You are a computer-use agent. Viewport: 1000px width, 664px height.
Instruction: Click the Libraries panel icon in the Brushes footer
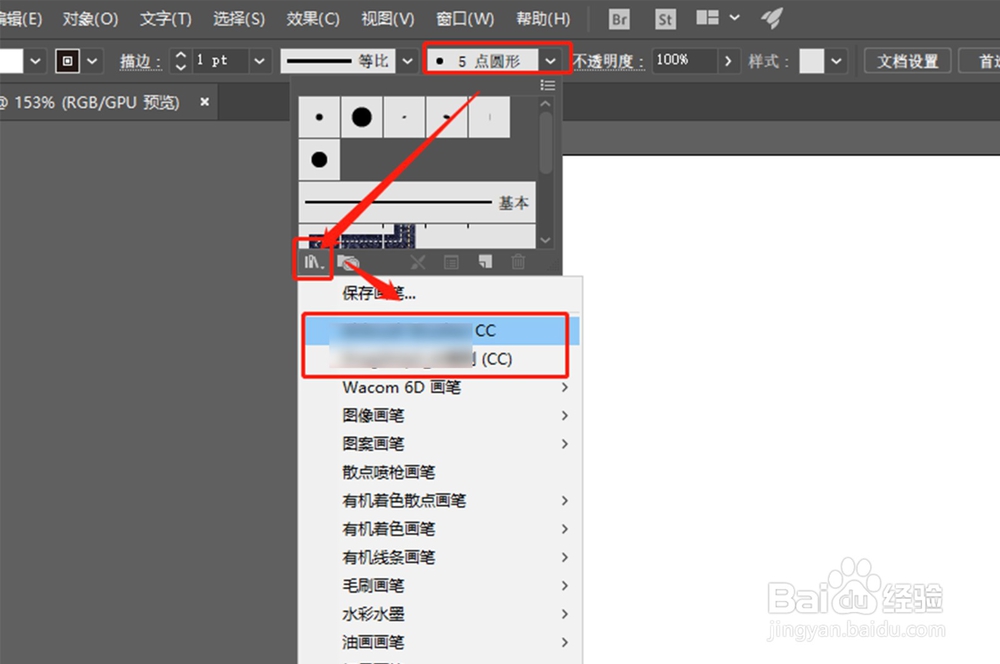pyautogui.click(x=349, y=262)
